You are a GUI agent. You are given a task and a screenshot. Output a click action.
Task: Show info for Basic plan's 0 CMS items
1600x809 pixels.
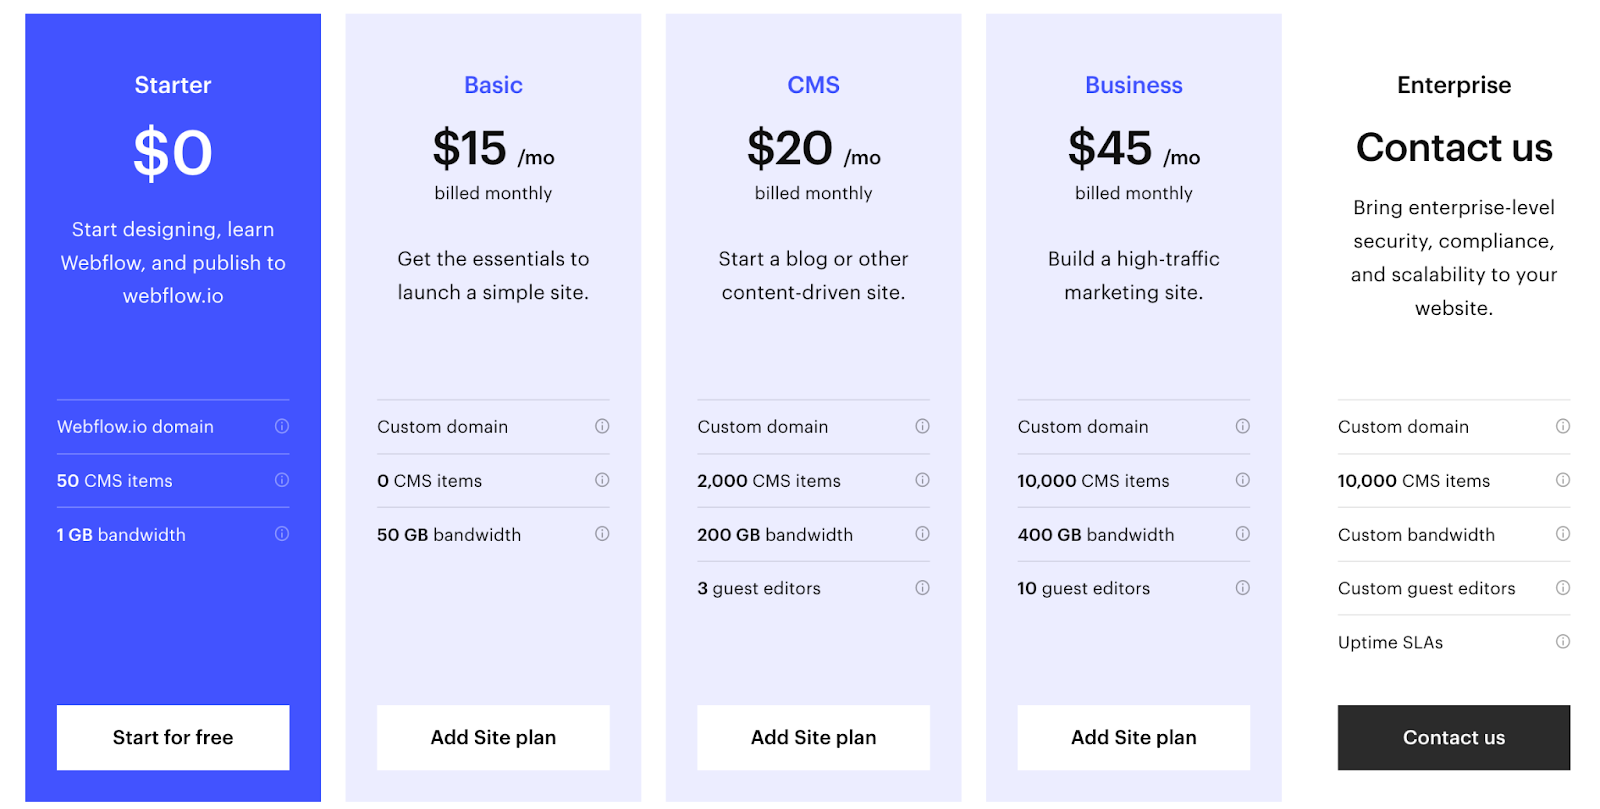(x=602, y=480)
